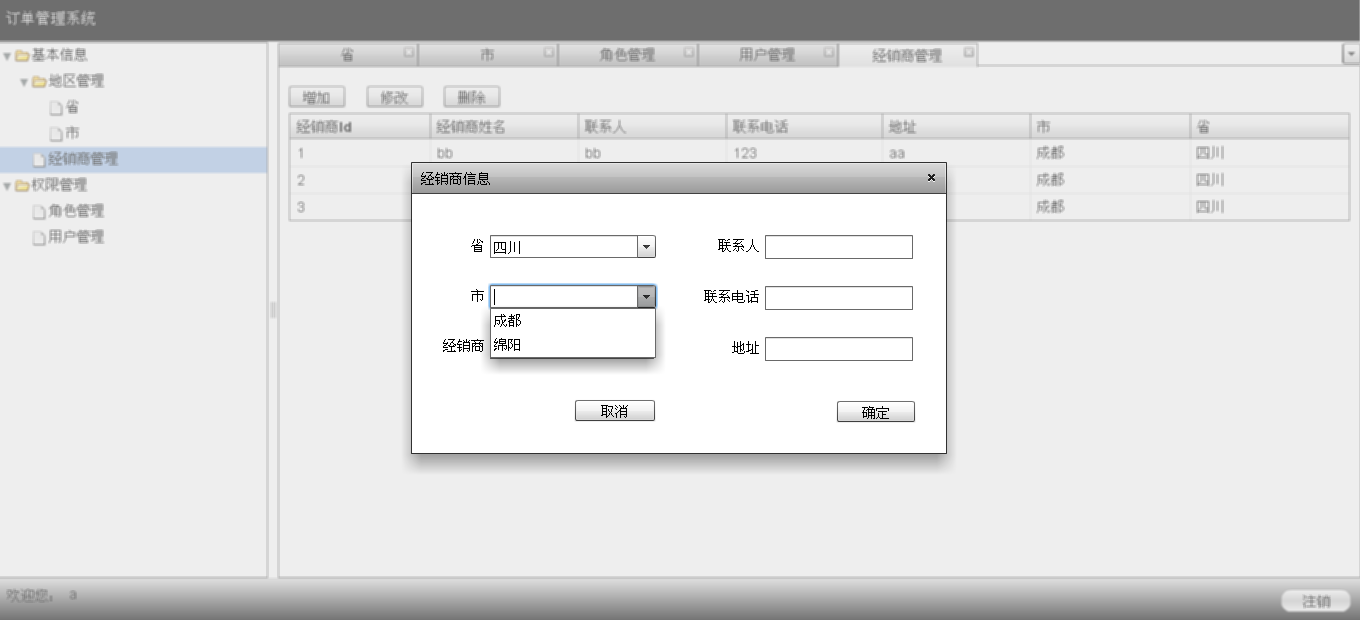Close the 经销商管理 tab with its close icon
Viewport: 1360px width, 620px height.
968,52
